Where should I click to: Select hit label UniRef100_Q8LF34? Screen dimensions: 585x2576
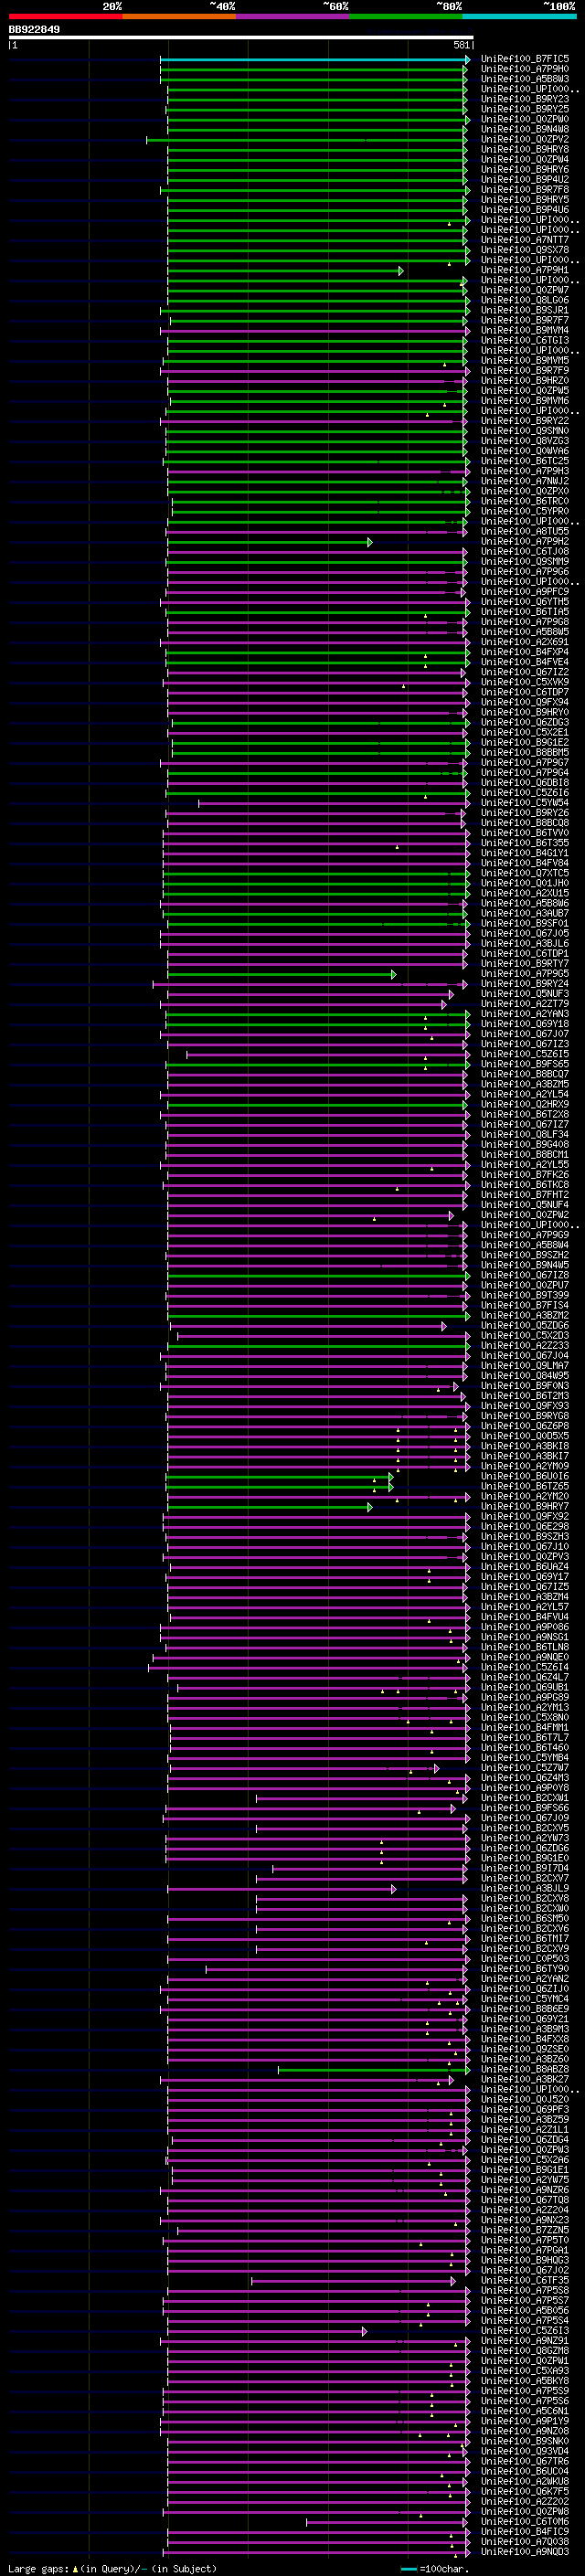coord(525,1135)
